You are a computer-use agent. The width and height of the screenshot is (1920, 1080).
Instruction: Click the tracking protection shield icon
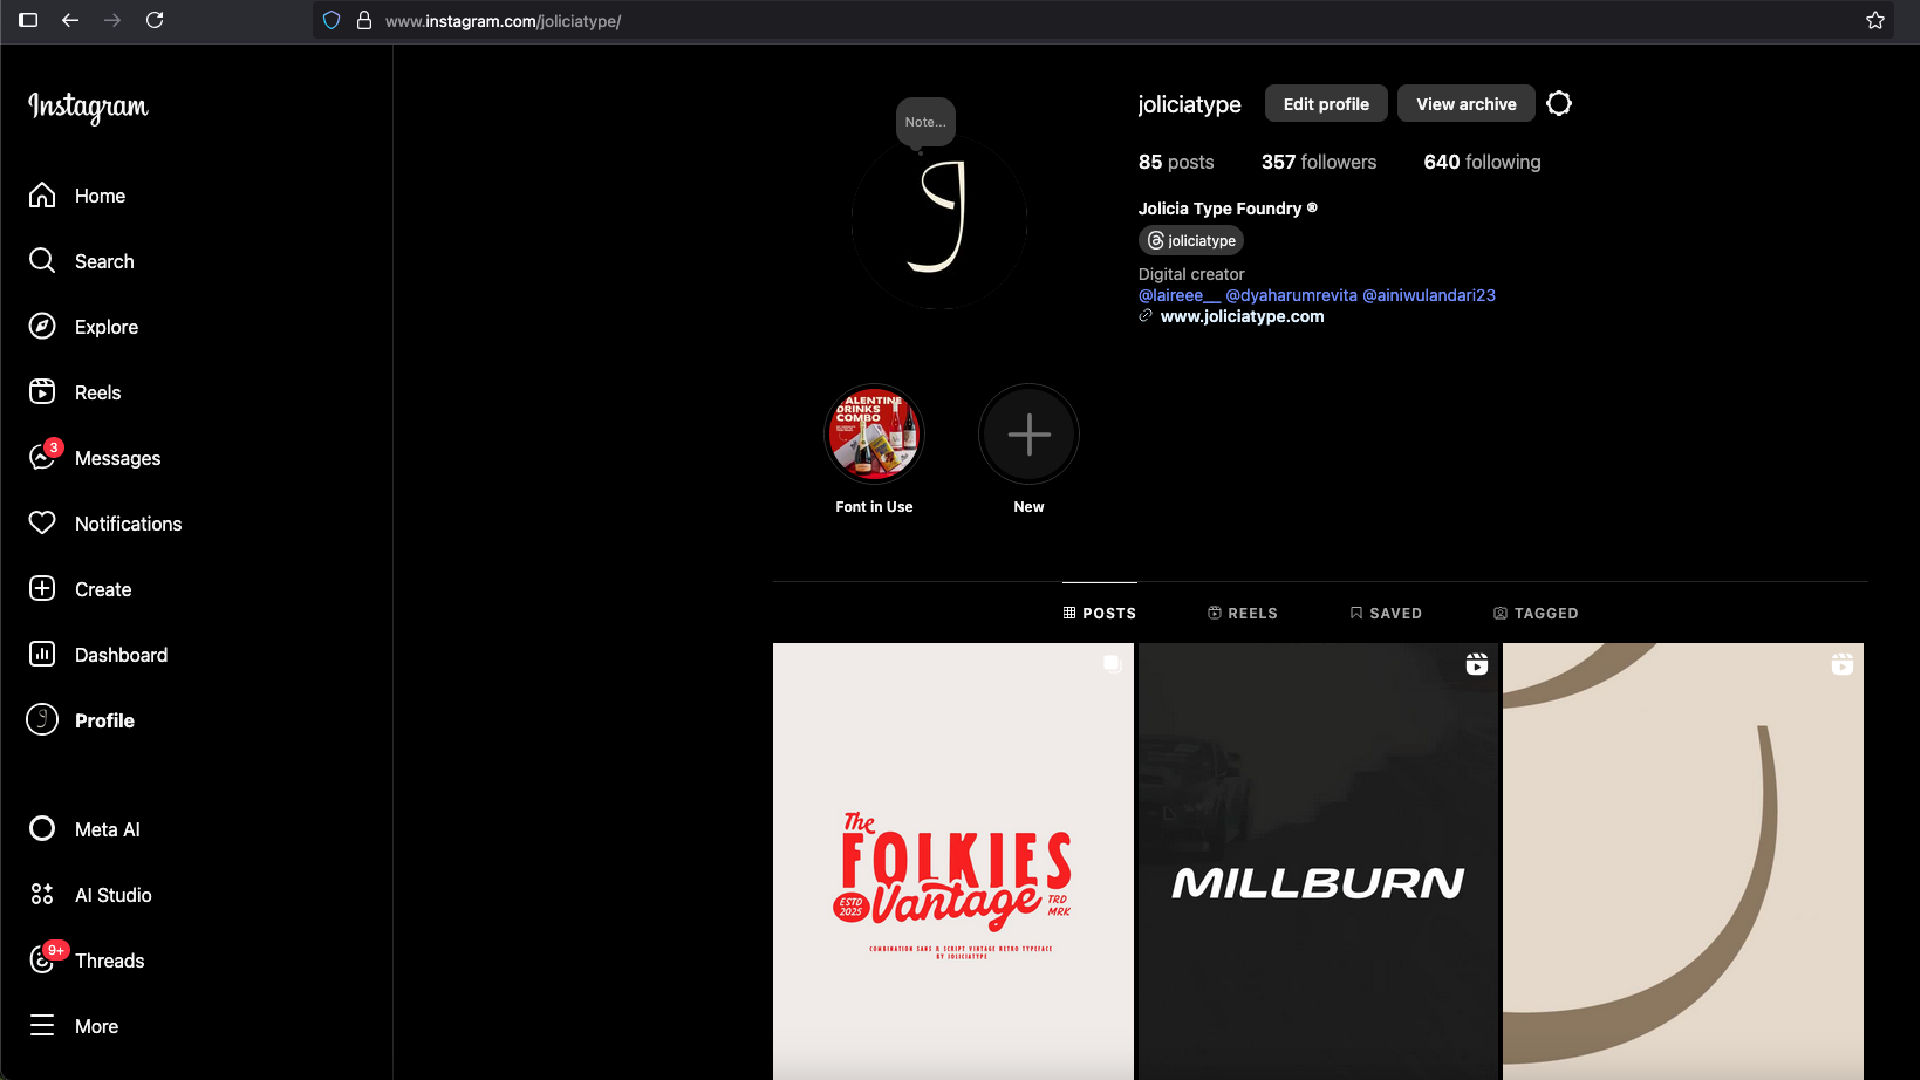[x=332, y=20]
